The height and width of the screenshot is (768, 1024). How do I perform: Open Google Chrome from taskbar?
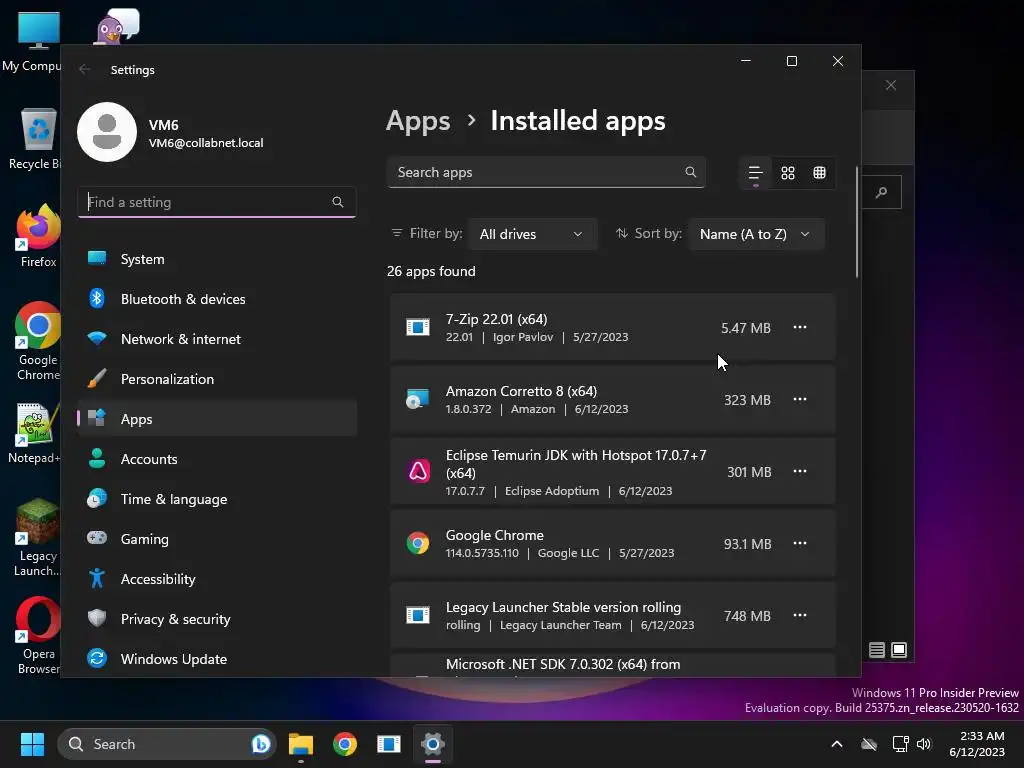click(x=345, y=744)
